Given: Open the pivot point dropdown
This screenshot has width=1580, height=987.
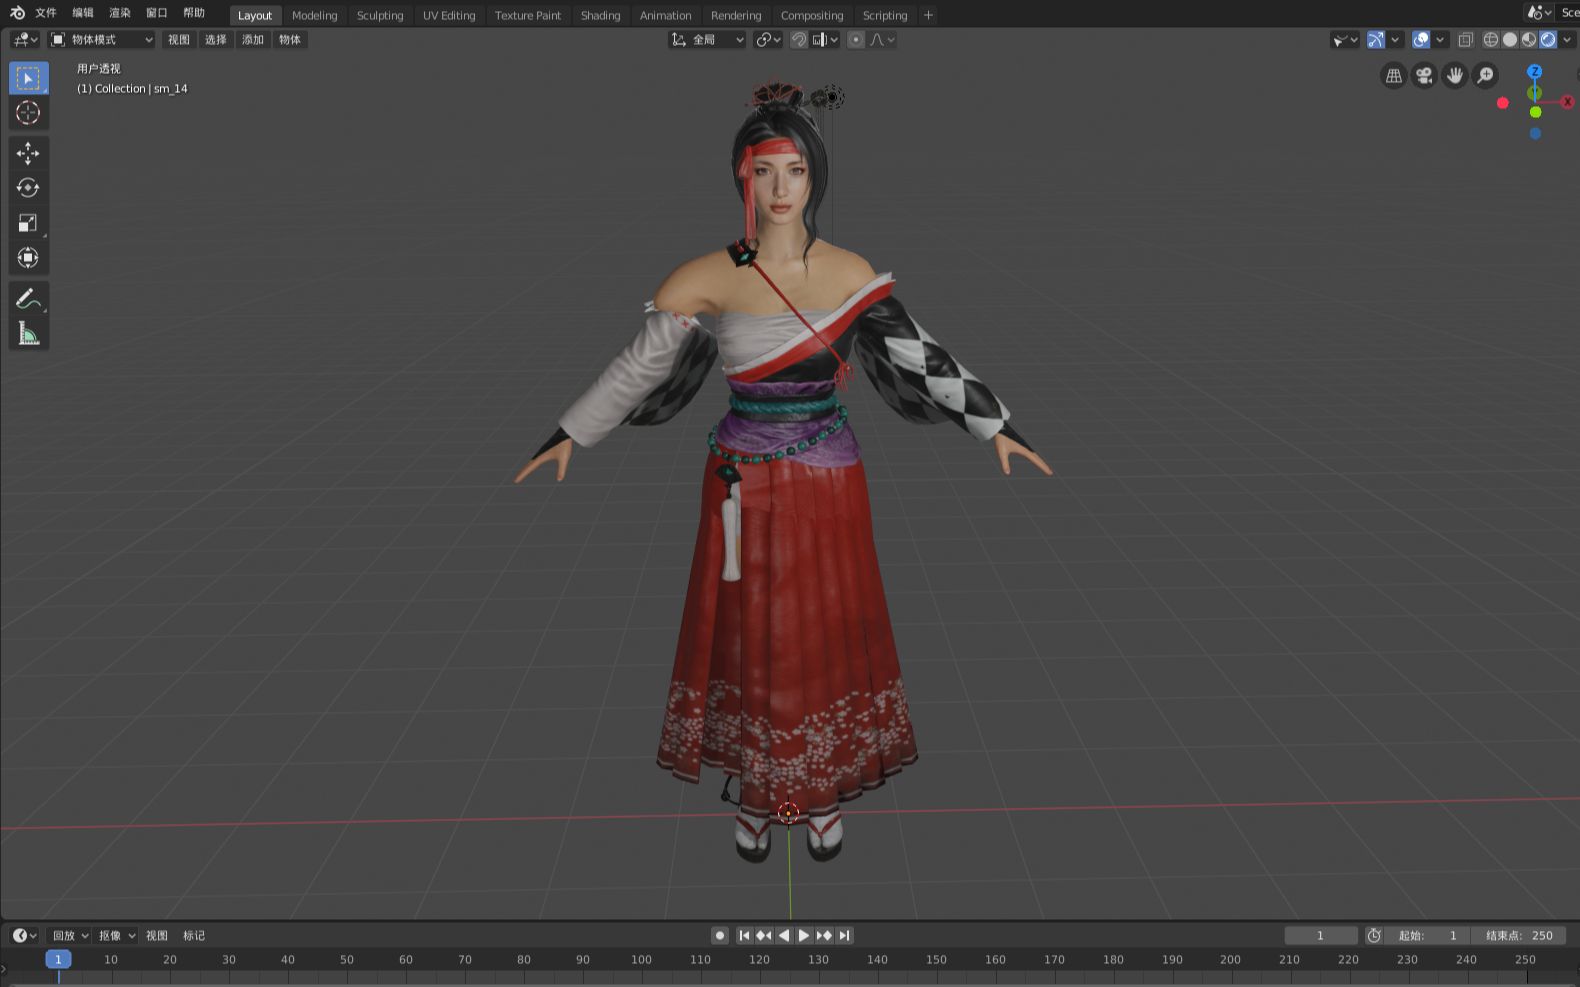Looking at the screenshot, I should 768,40.
